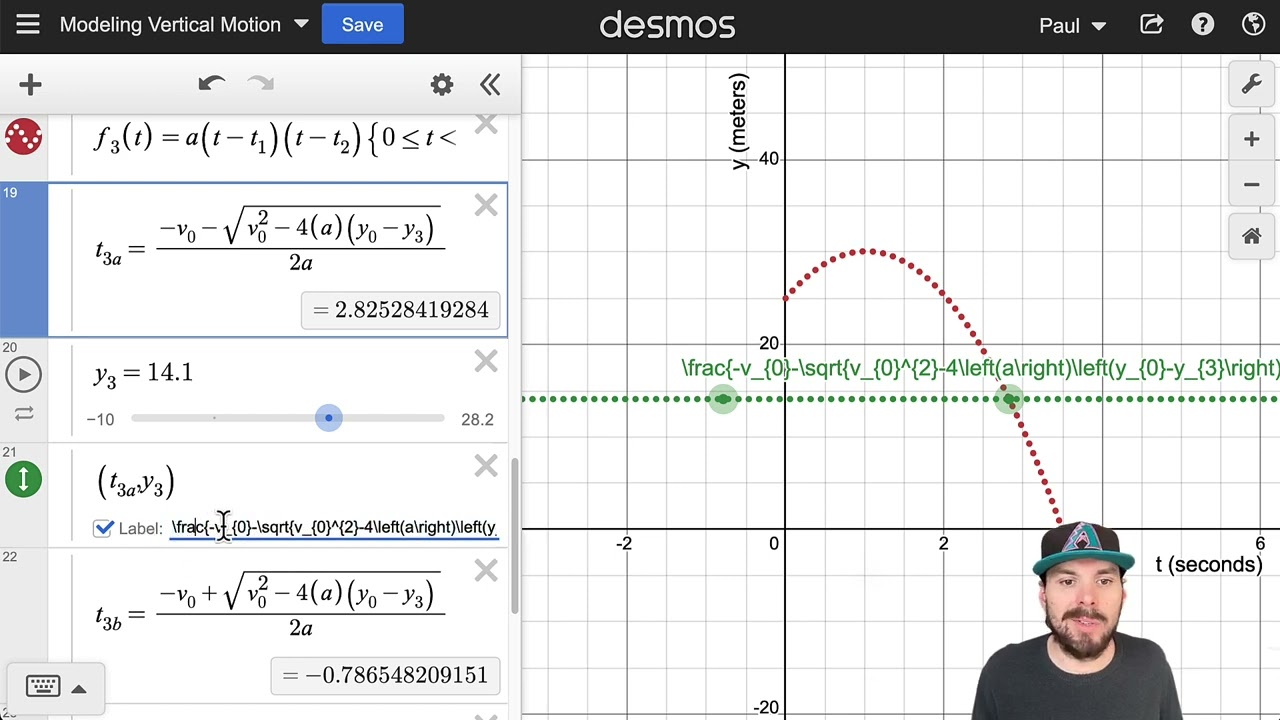Redo the last action
The width and height of the screenshot is (1280, 720).
coord(260,85)
